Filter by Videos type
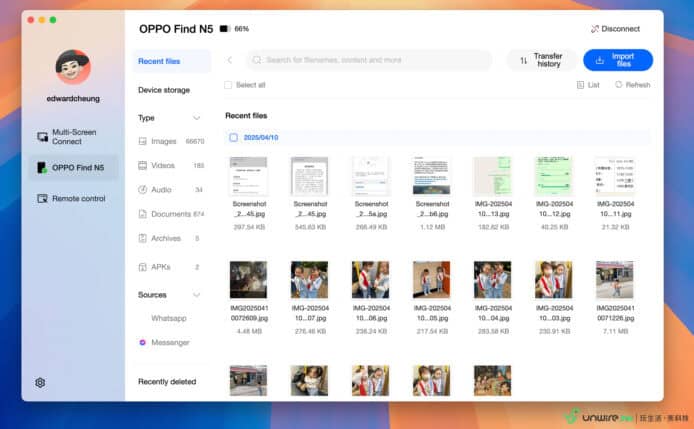Image resolution: width=694 pixels, height=429 pixels. coord(171,166)
